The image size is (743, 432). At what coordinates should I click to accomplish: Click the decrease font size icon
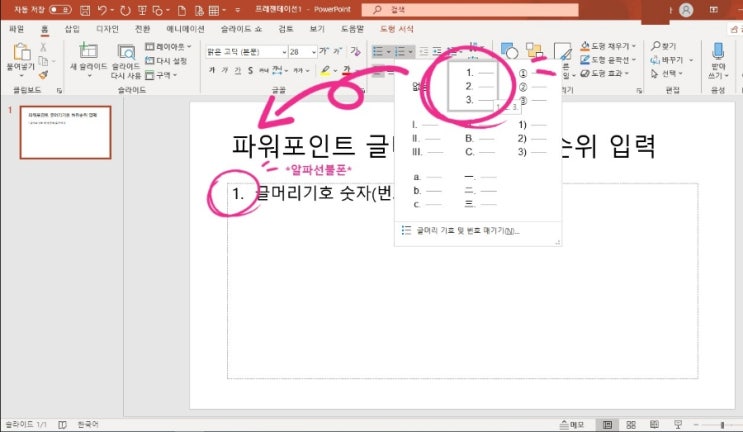click(x=337, y=51)
